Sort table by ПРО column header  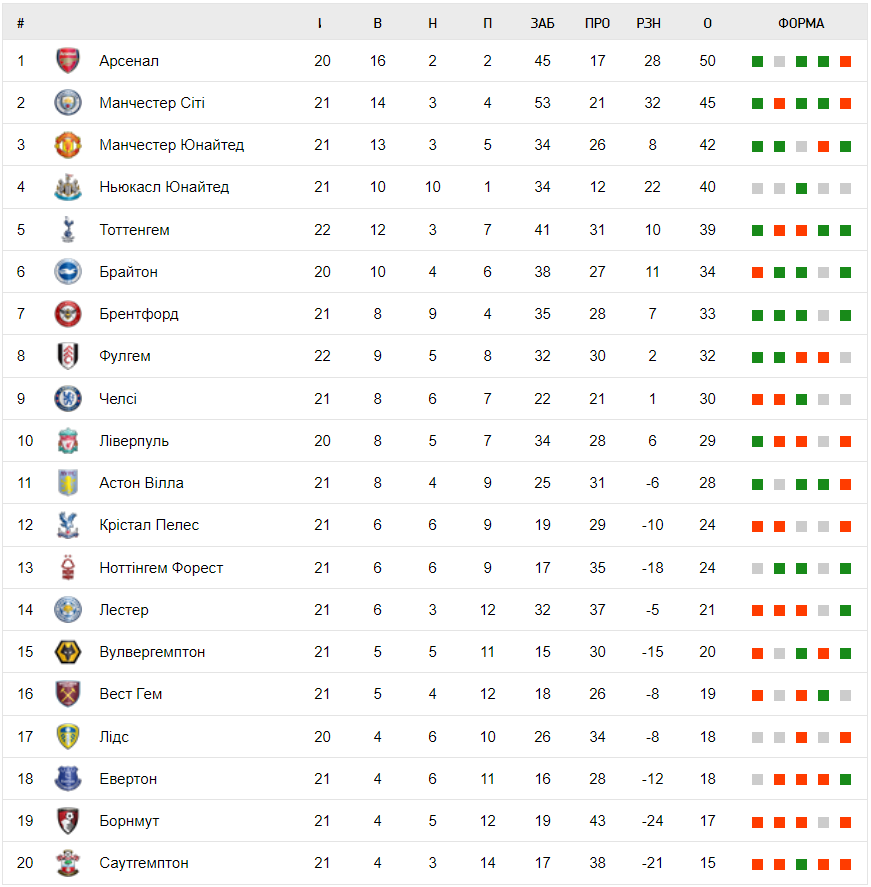[x=597, y=23]
